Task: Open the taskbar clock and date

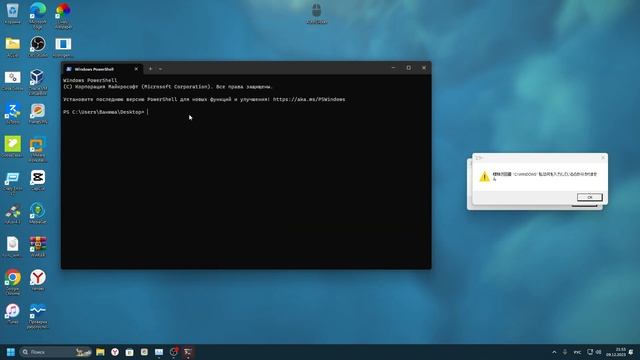Action: pyautogui.click(x=616, y=352)
